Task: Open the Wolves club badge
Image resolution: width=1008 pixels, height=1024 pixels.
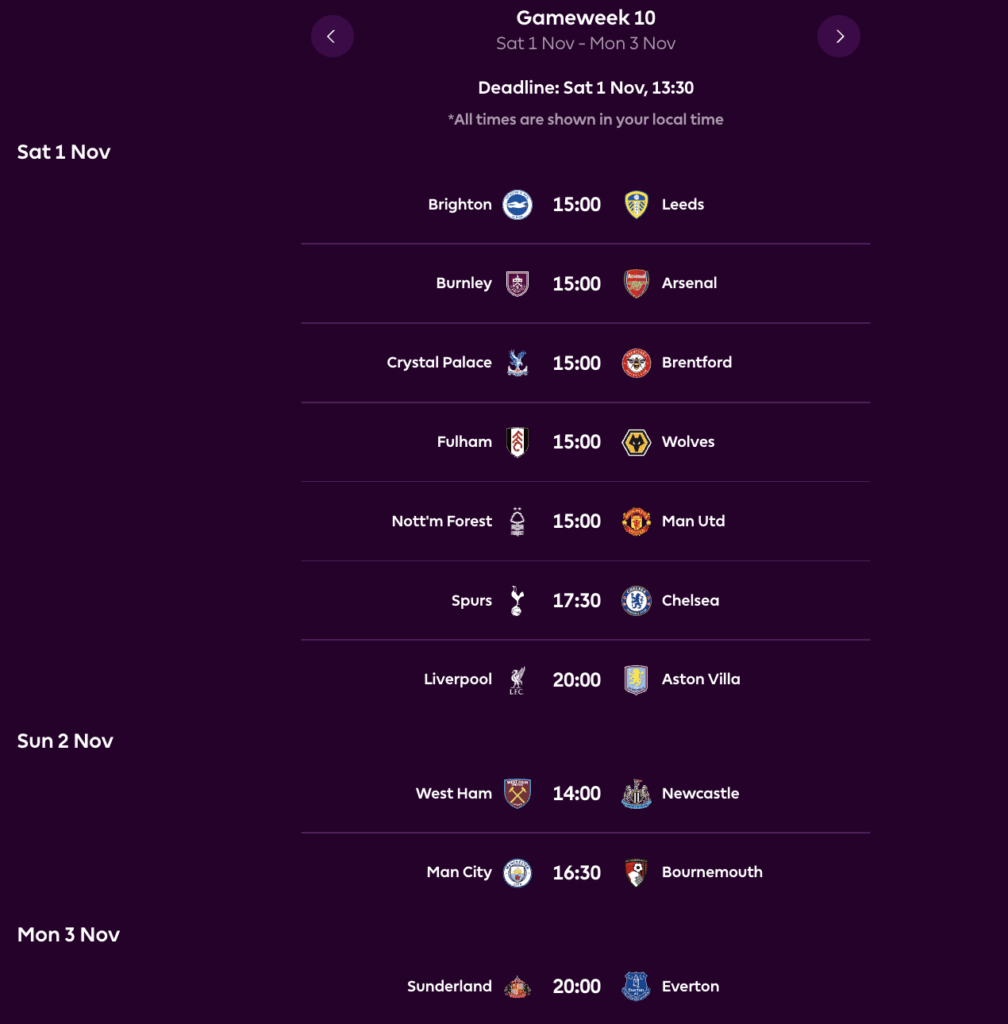Action: coord(637,441)
